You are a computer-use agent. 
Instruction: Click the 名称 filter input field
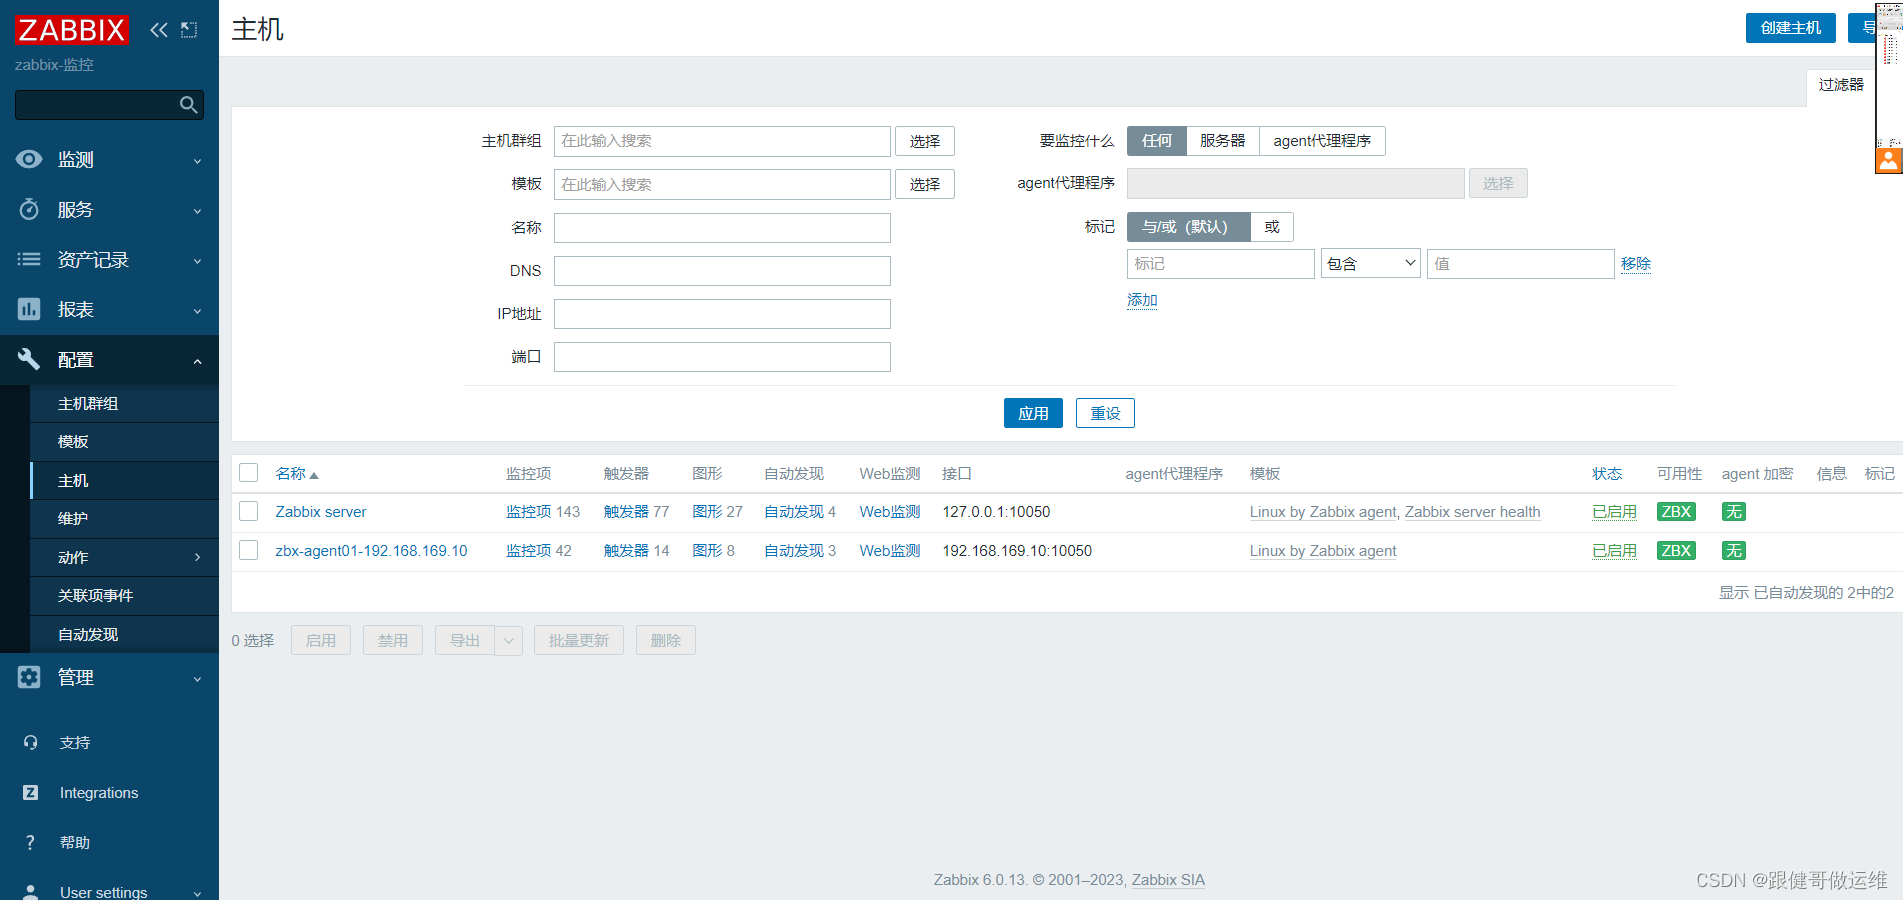722,228
